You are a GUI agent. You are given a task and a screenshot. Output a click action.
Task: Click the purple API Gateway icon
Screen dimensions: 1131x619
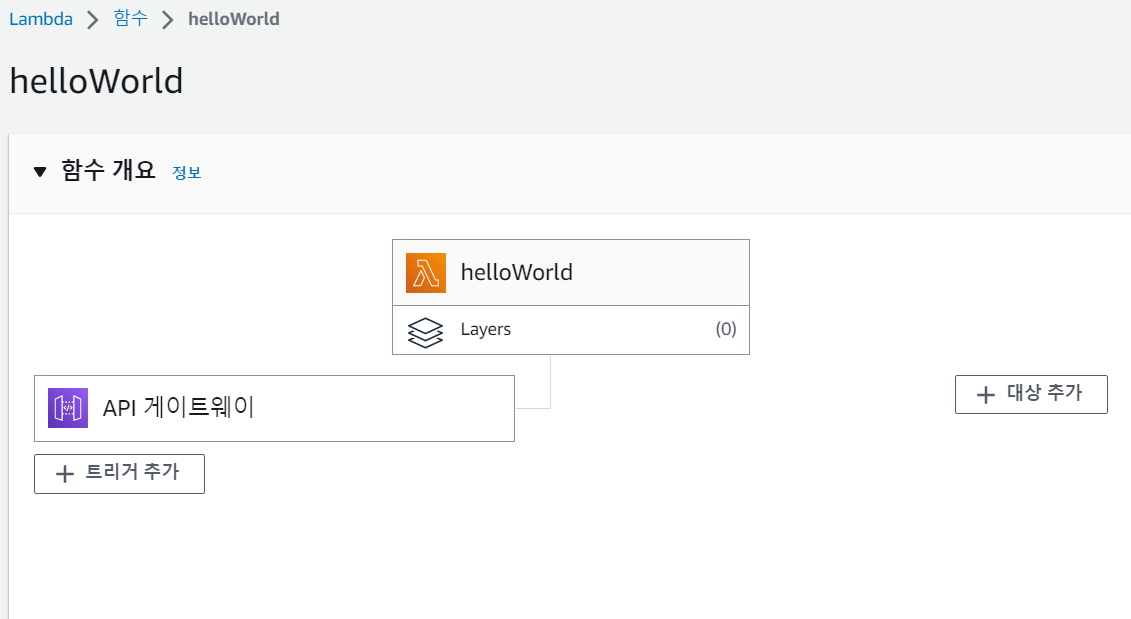click(x=68, y=408)
